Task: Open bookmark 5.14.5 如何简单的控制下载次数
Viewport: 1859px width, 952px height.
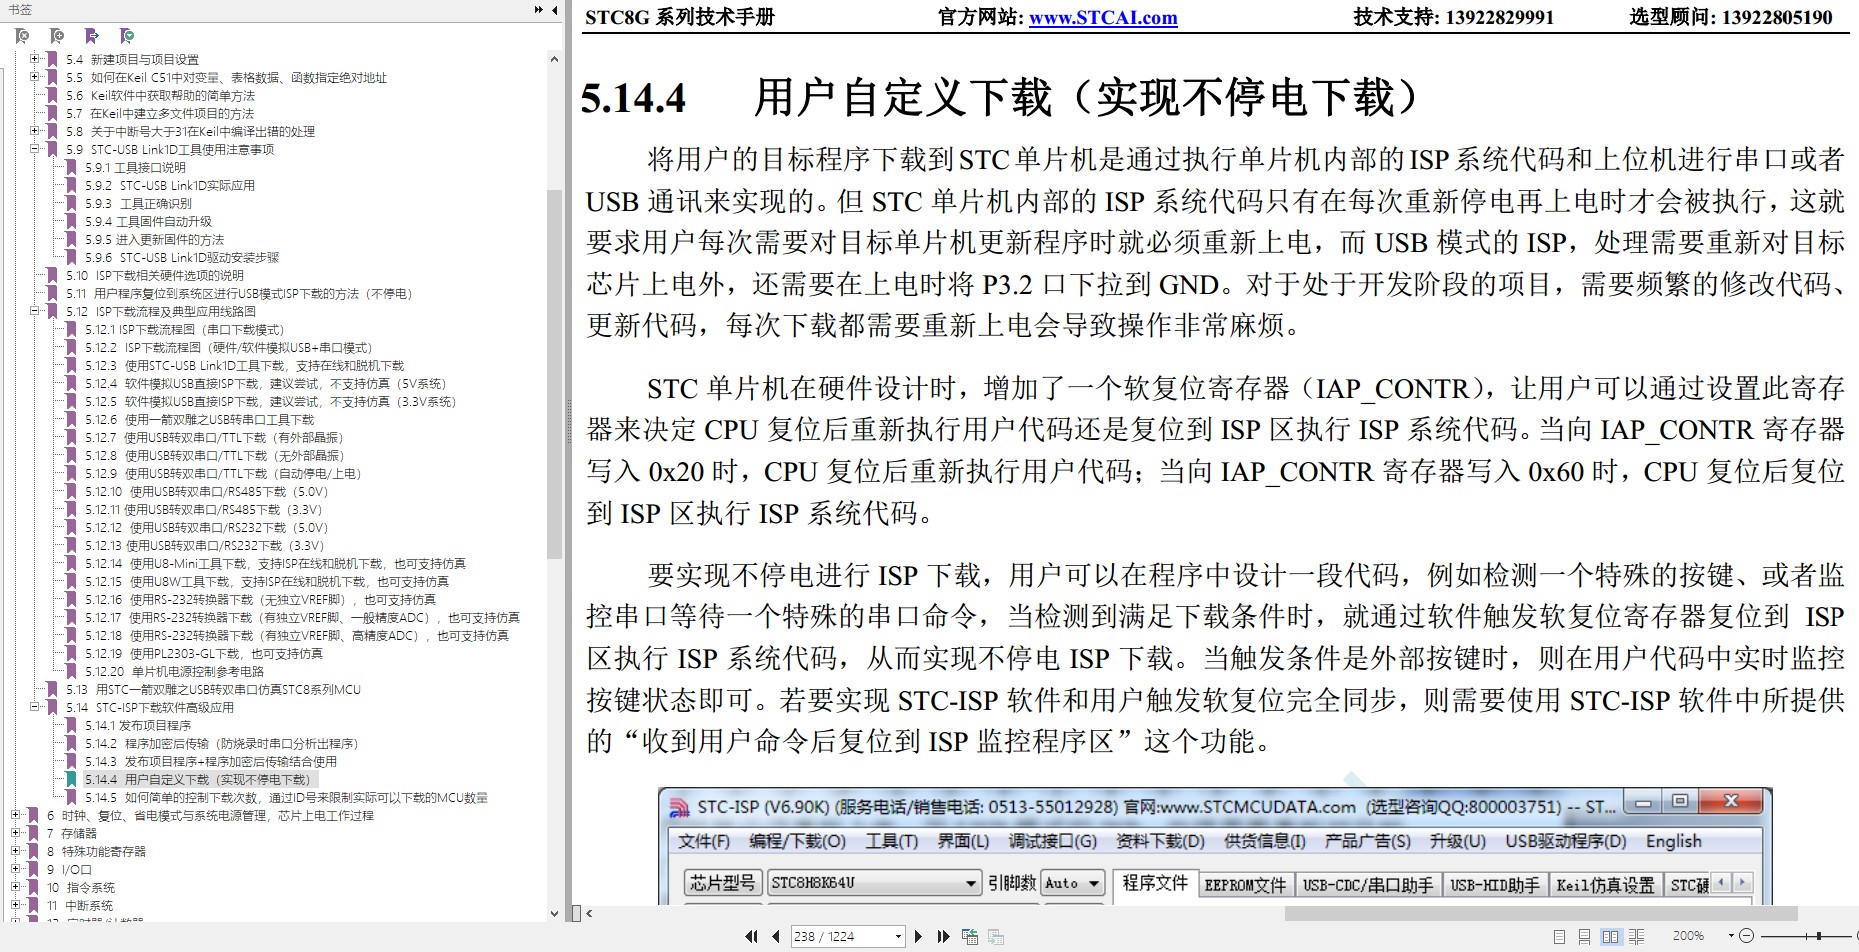Action: [286, 797]
